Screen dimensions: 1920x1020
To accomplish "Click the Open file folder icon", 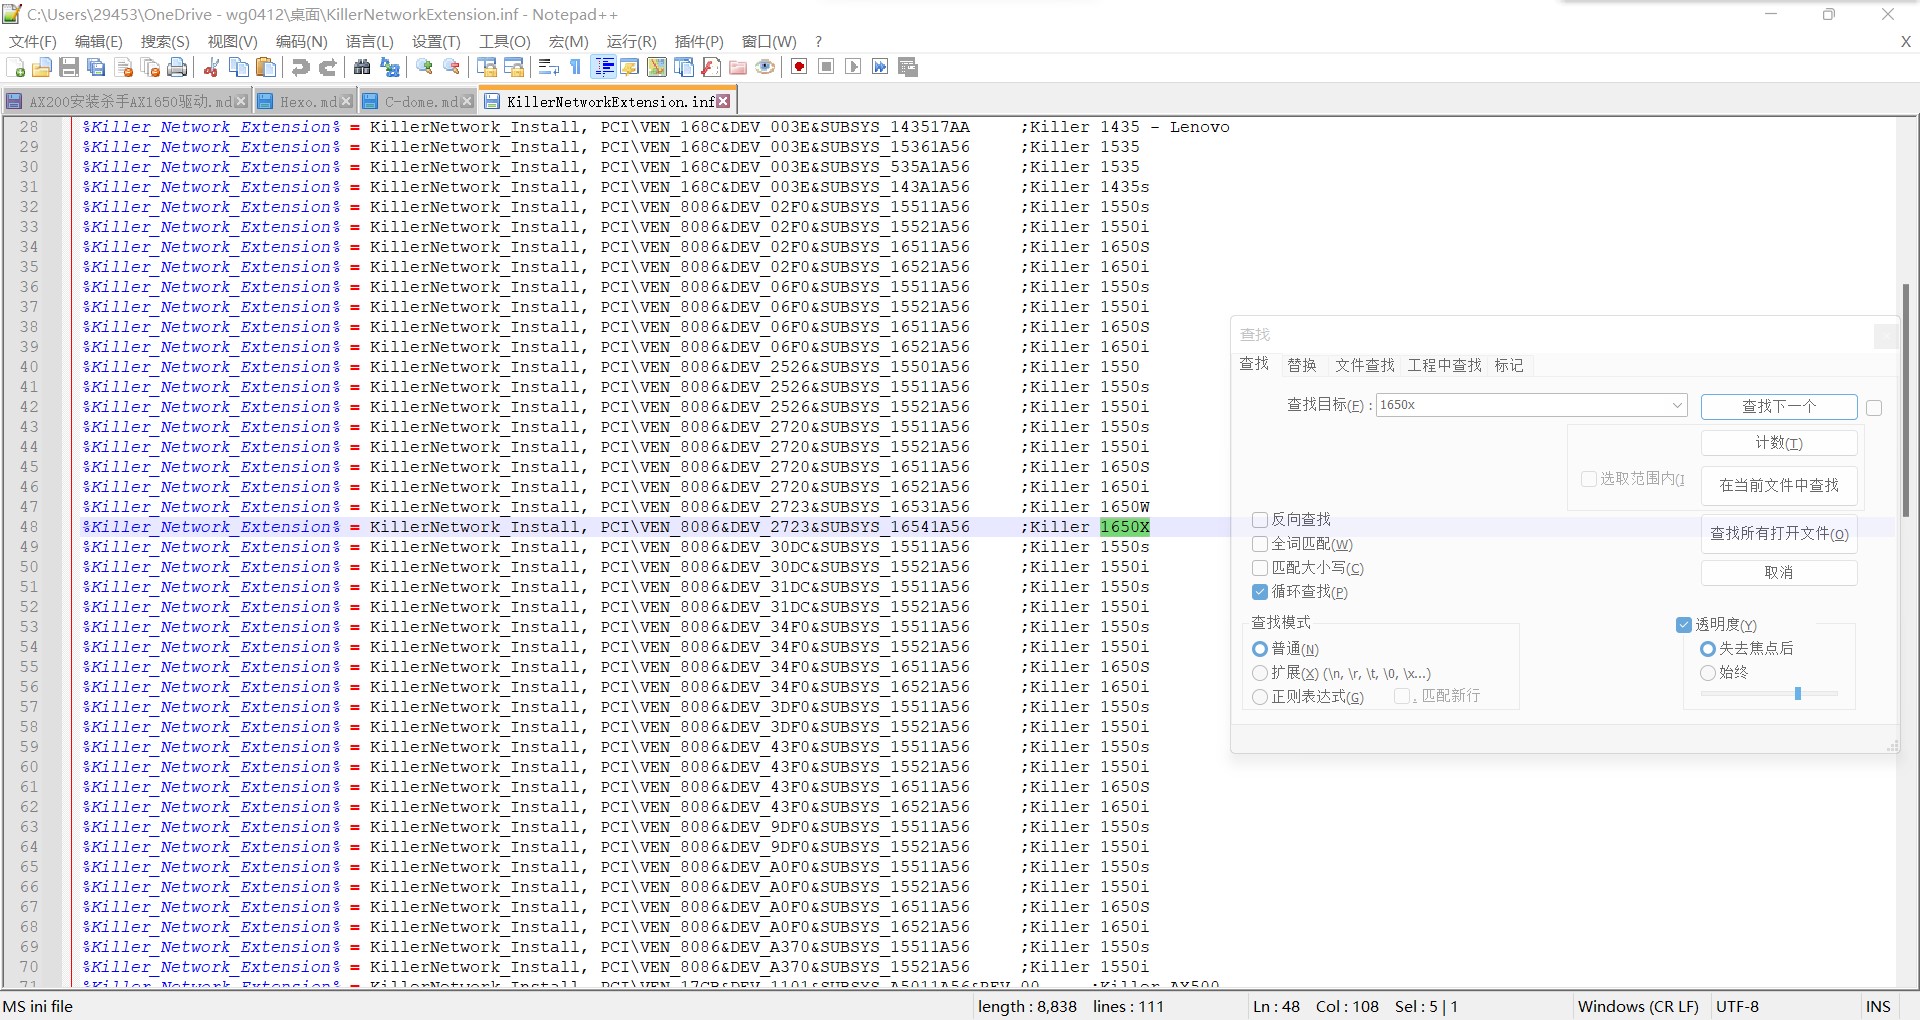I will pos(42,67).
